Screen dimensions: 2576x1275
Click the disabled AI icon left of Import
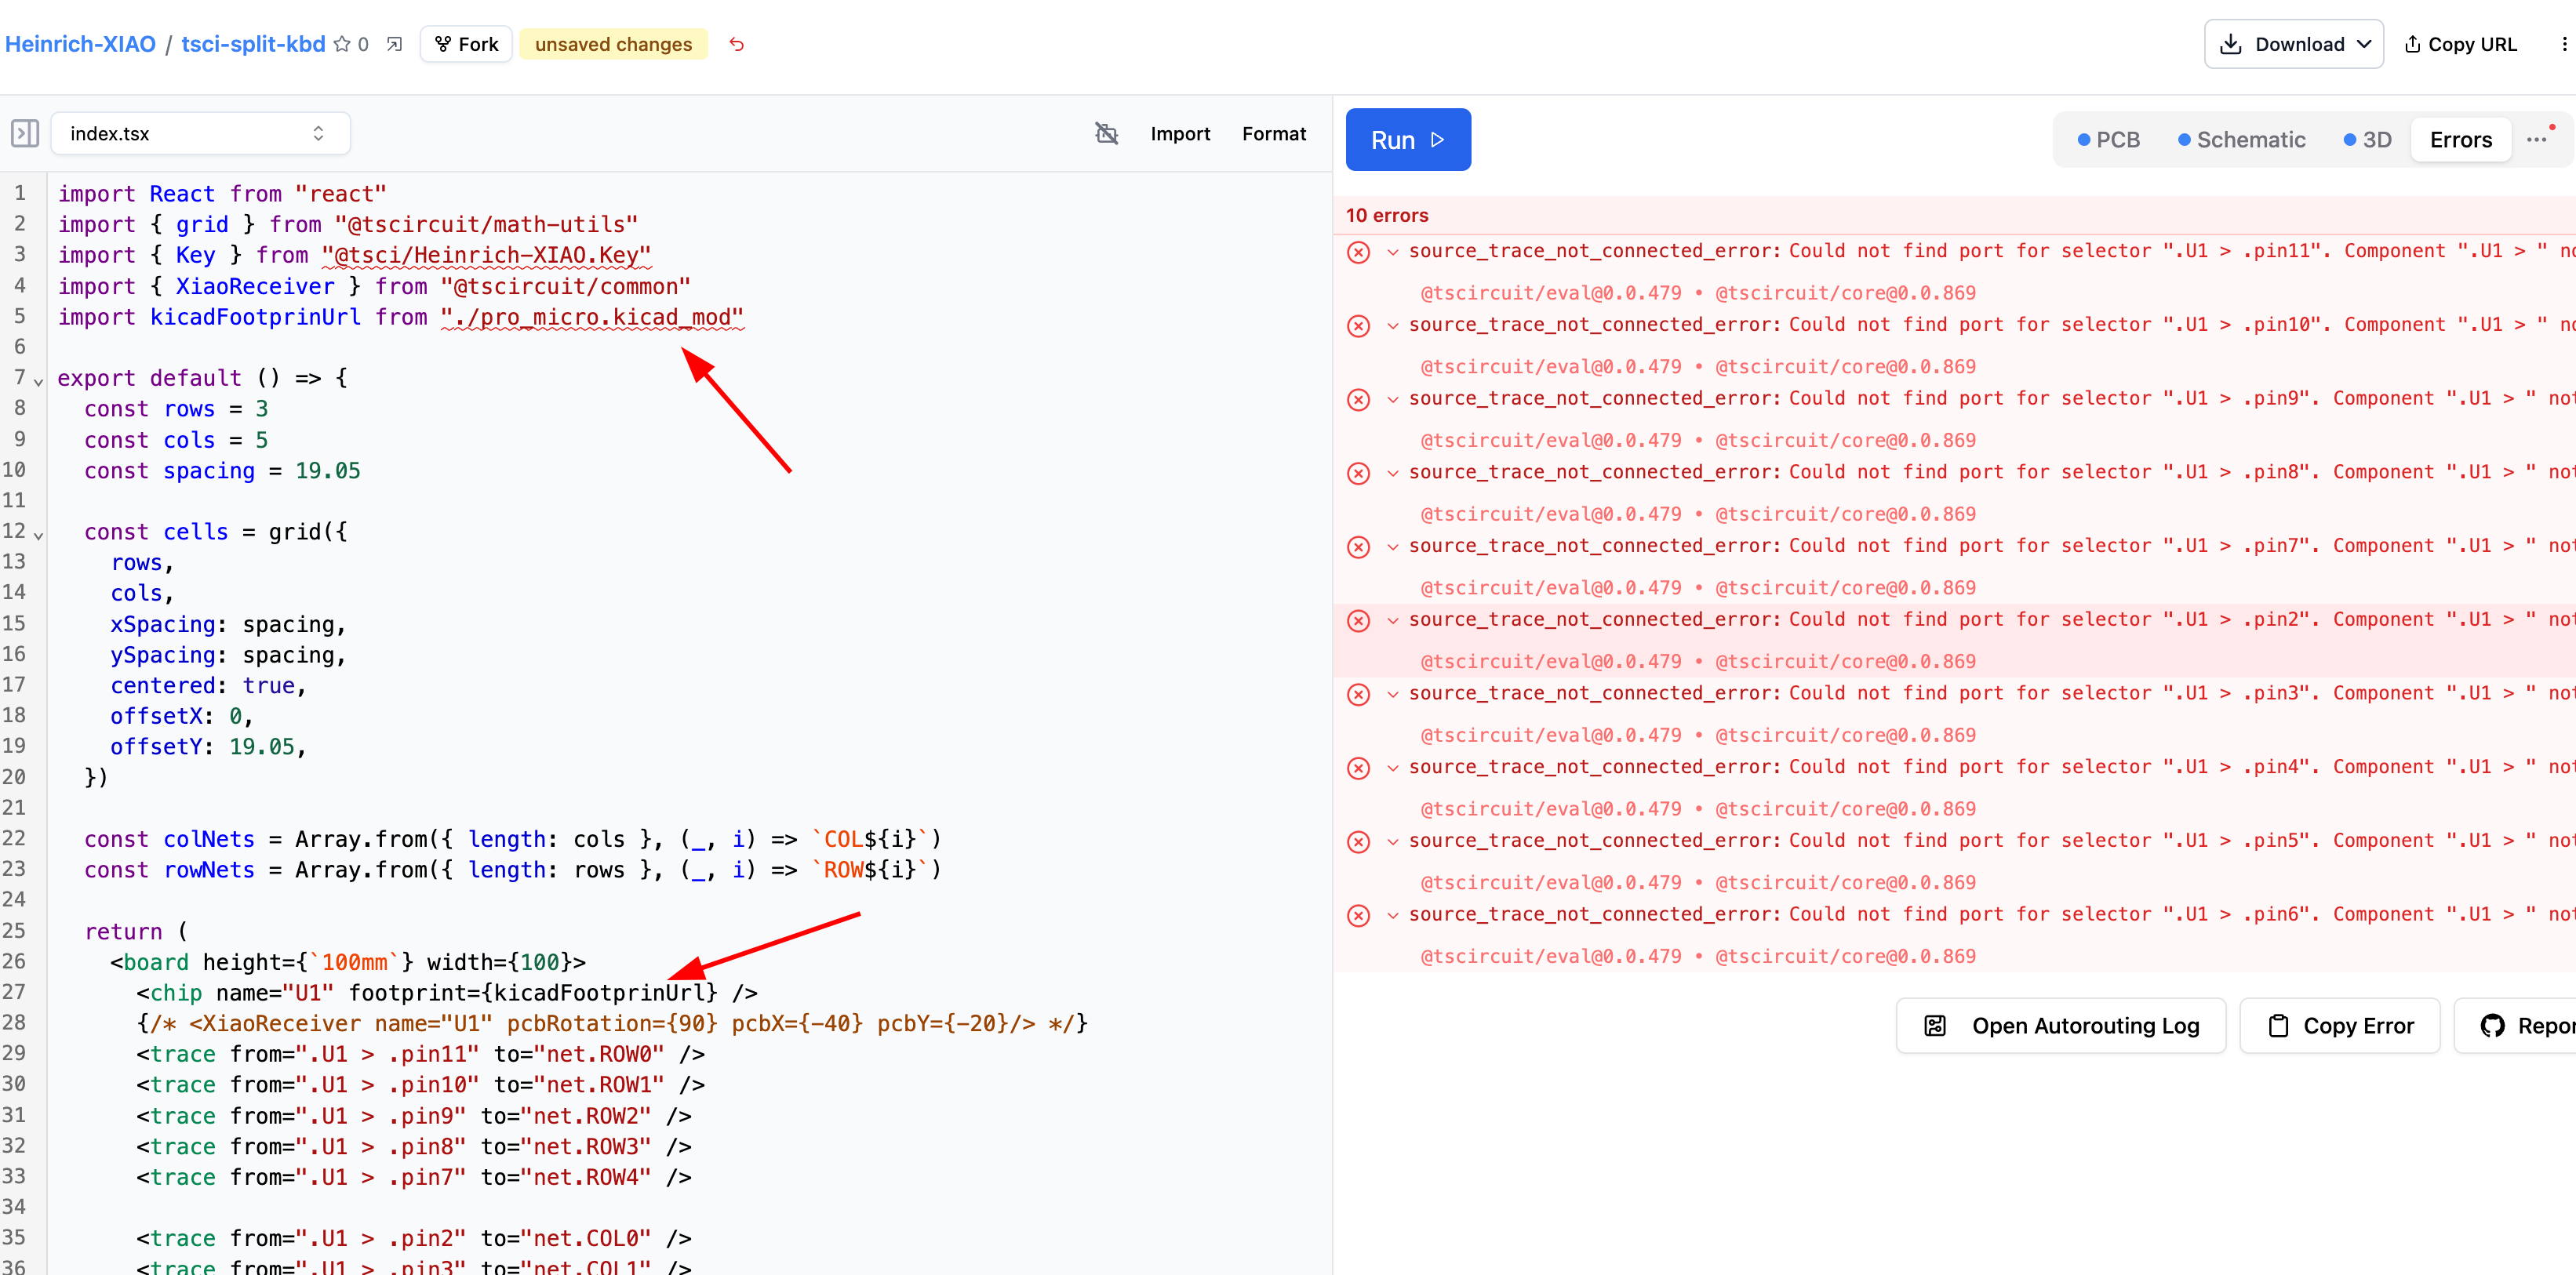point(1106,133)
